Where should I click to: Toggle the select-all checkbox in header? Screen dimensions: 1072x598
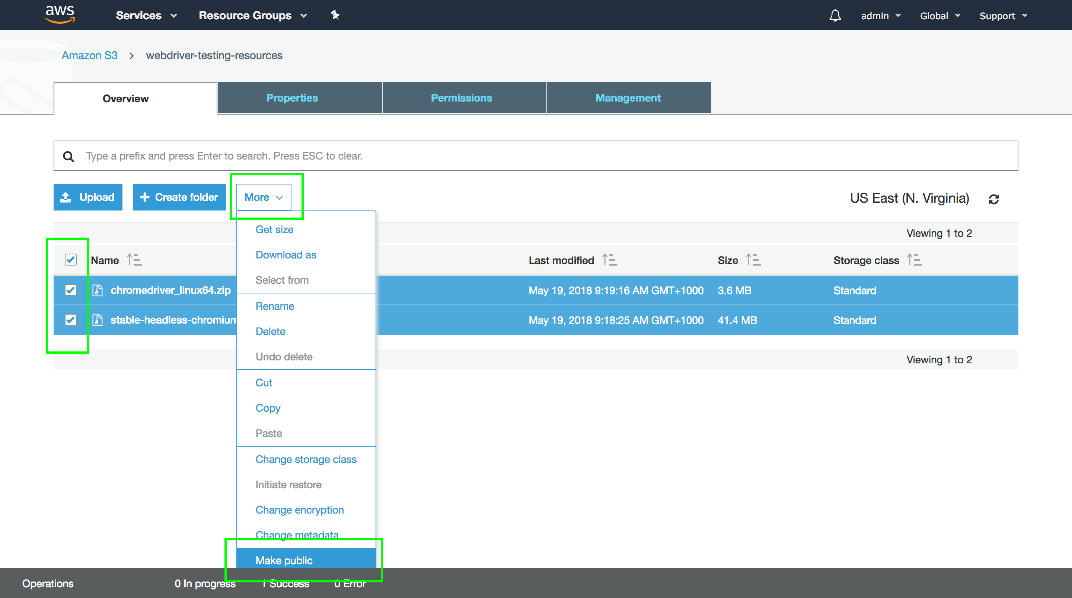(x=71, y=260)
